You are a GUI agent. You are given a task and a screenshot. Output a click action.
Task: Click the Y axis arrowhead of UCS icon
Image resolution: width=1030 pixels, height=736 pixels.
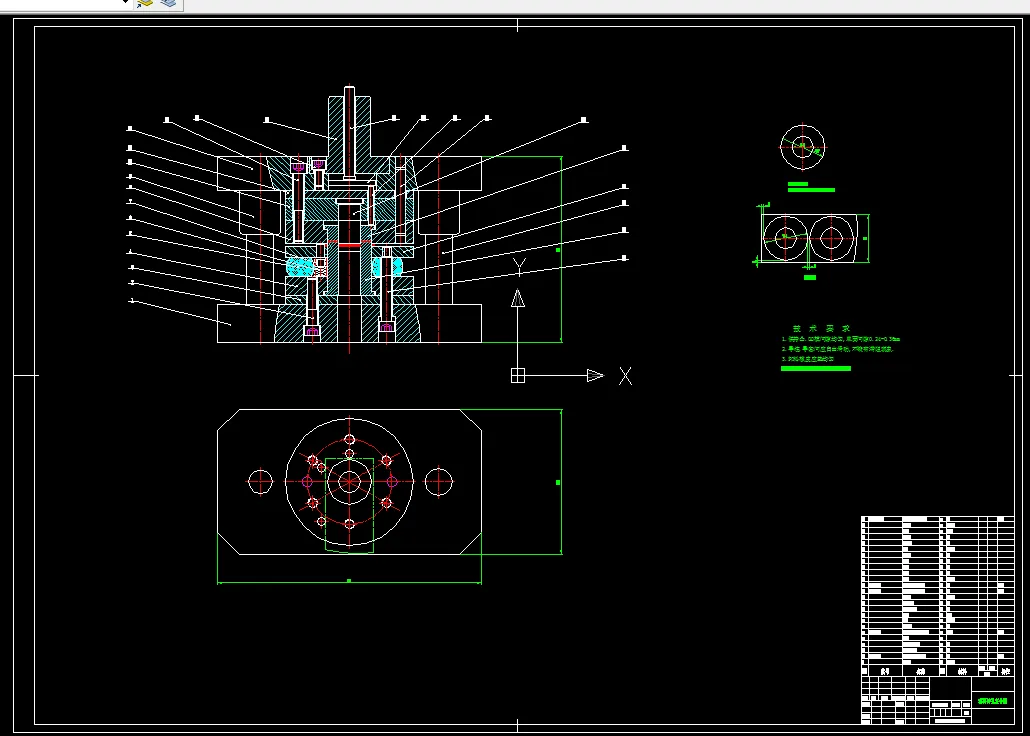point(517,298)
